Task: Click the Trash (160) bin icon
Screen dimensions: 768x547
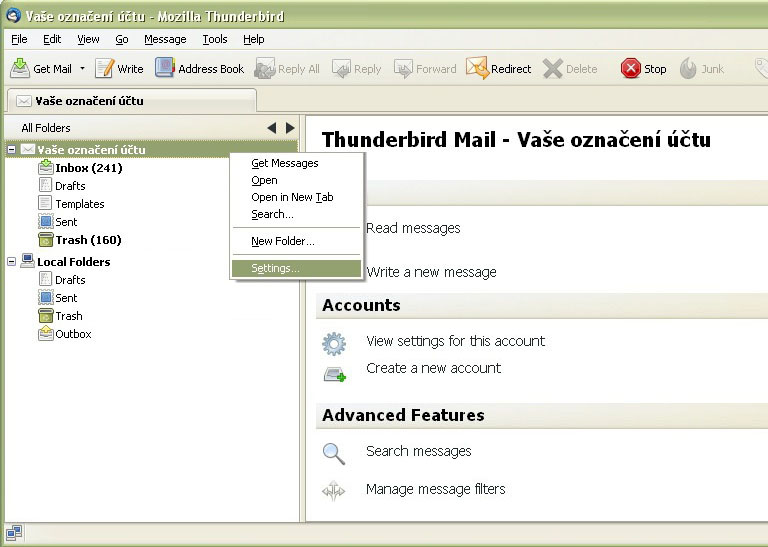Action: click(x=46, y=239)
